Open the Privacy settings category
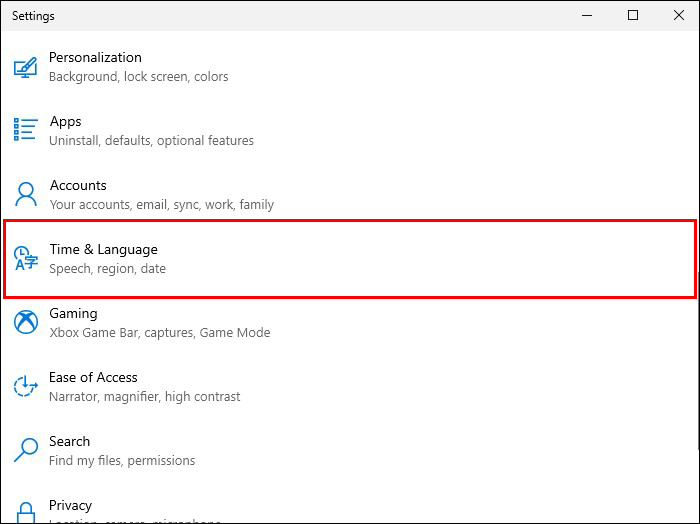The image size is (700, 524). pos(70,506)
